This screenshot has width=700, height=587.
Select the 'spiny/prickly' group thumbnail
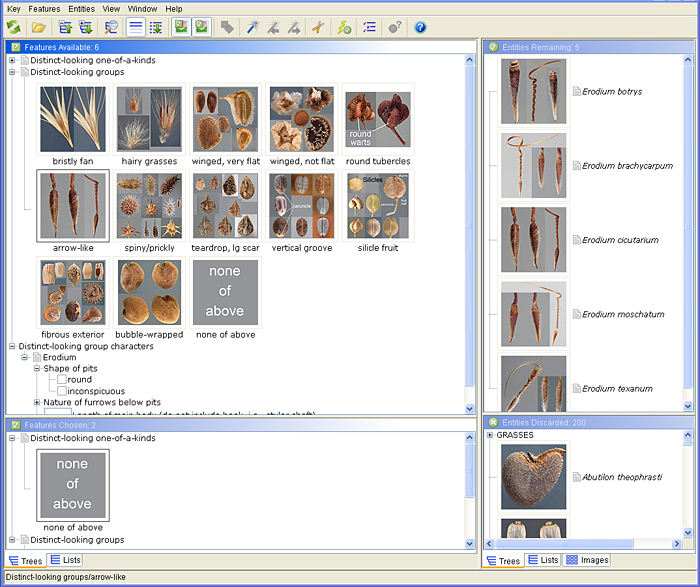pos(149,206)
